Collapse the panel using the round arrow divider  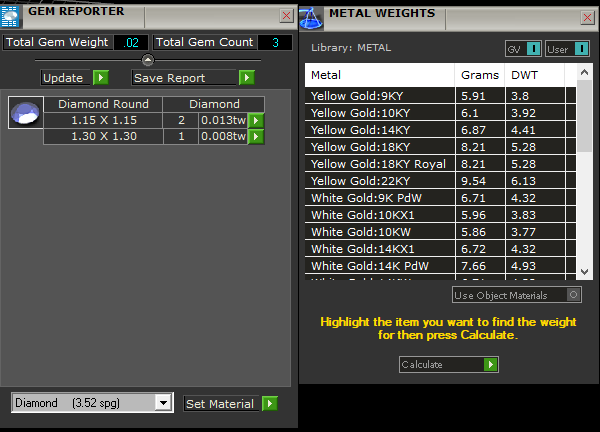[148, 60]
